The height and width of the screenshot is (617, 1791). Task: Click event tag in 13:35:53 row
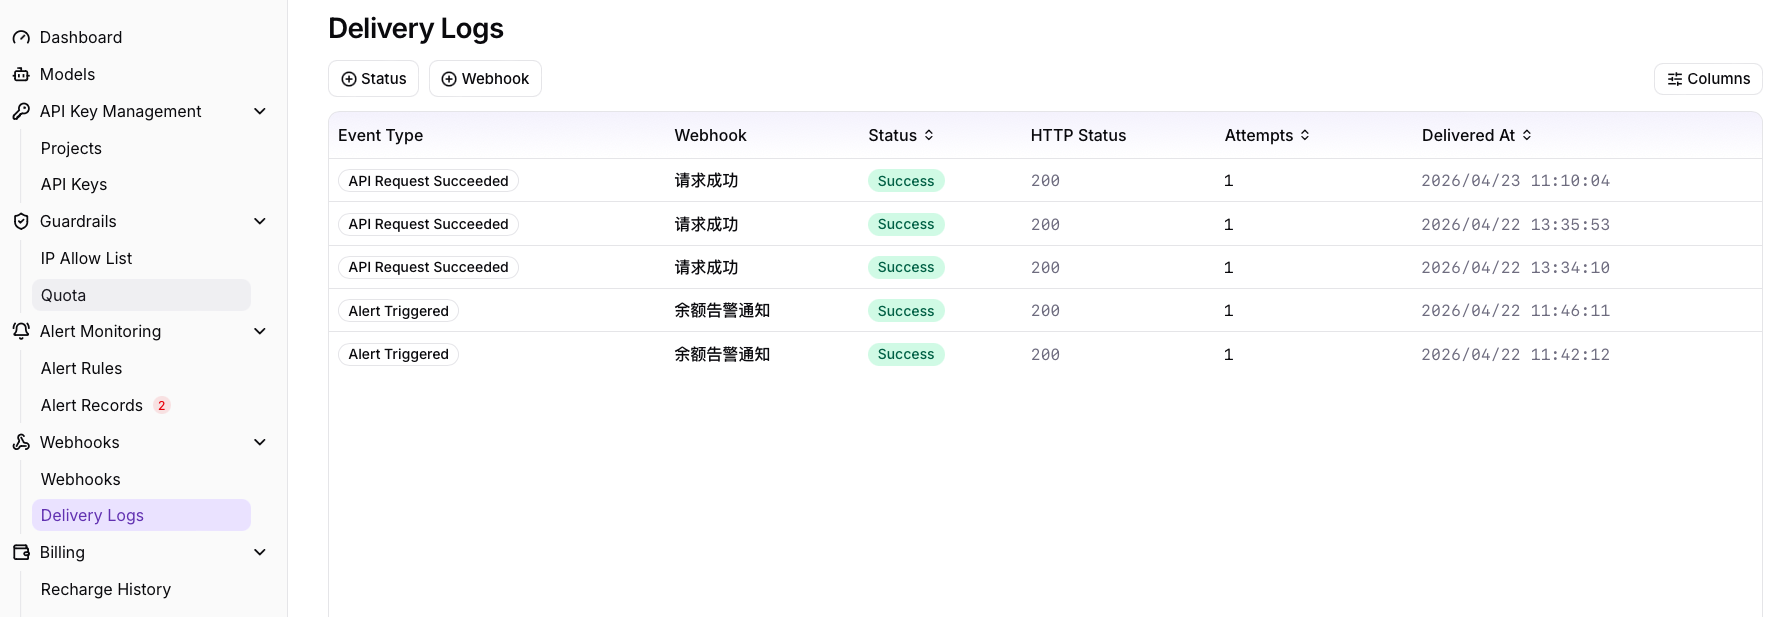pyautogui.click(x=428, y=224)
